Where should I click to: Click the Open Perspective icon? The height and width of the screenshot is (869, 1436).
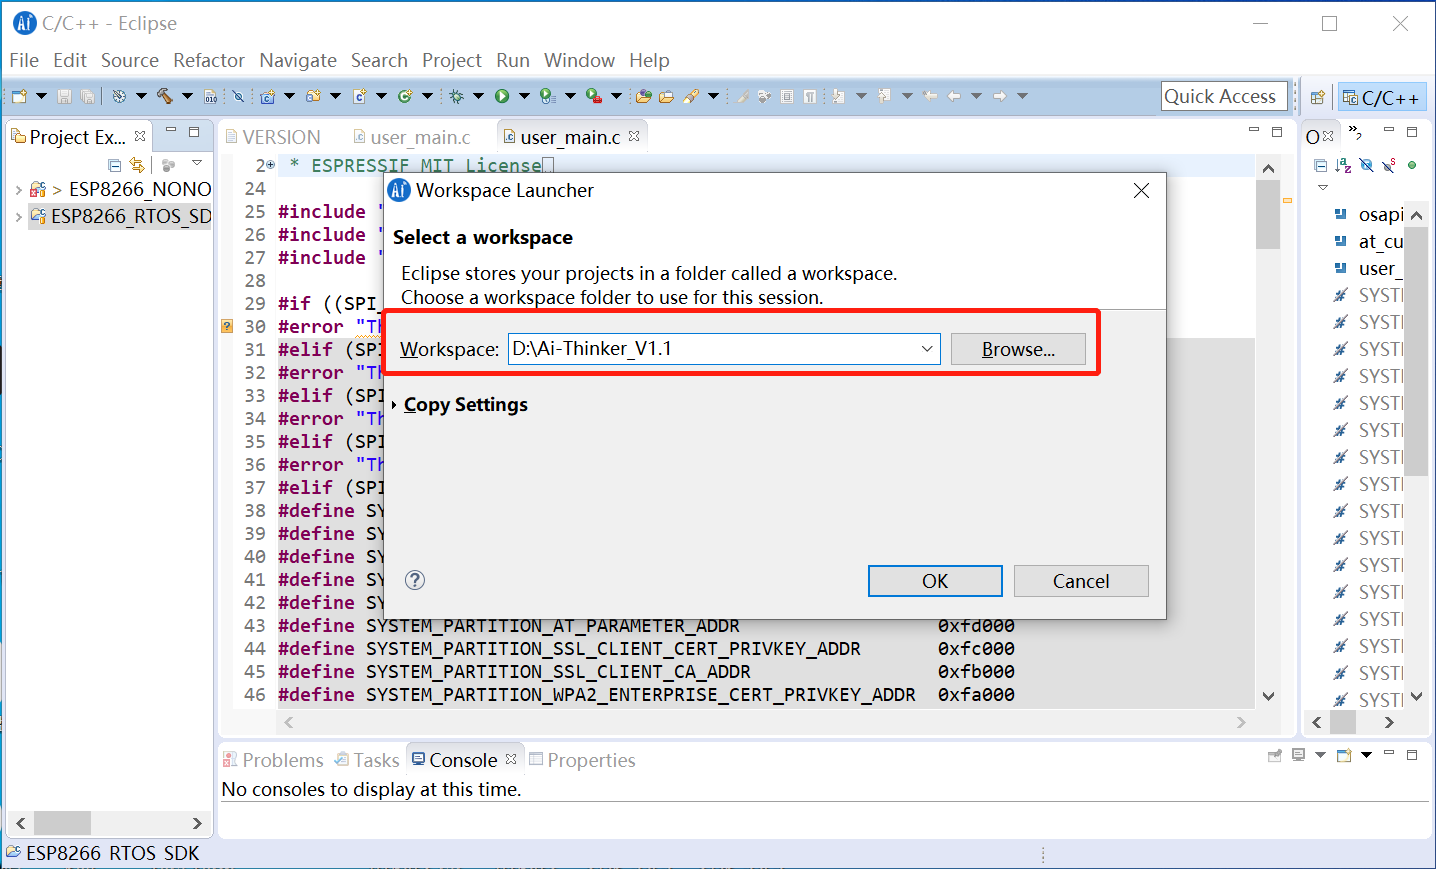(1318, 97)
